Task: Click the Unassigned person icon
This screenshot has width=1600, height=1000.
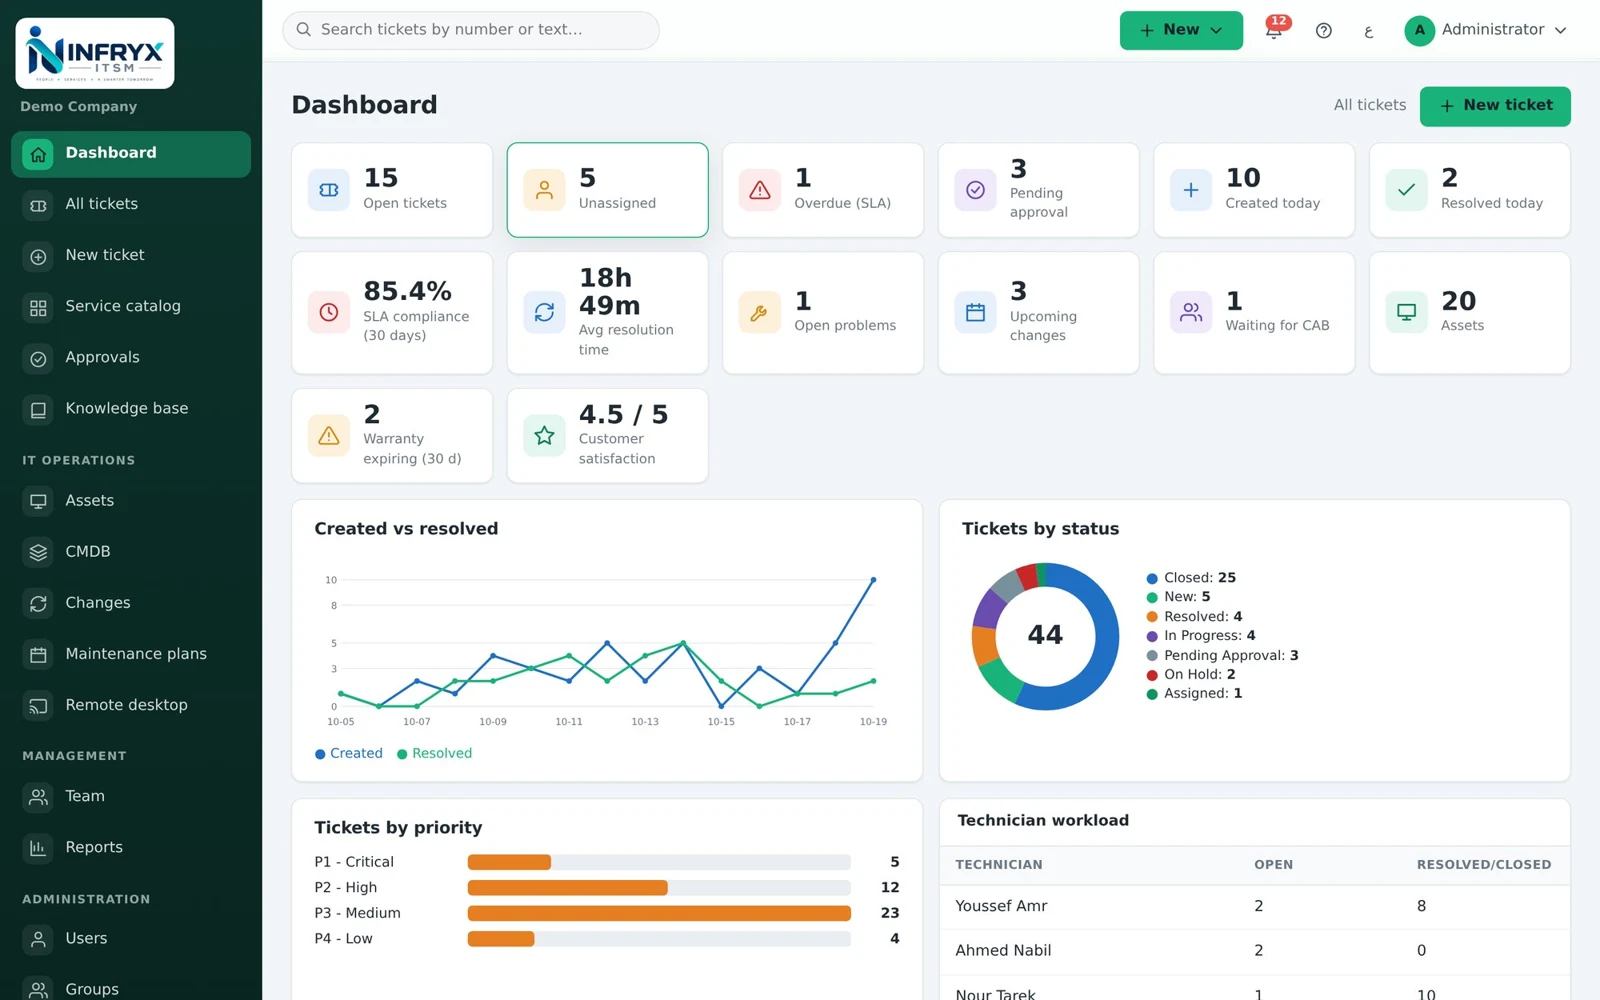Action: [x=544, y=190]
